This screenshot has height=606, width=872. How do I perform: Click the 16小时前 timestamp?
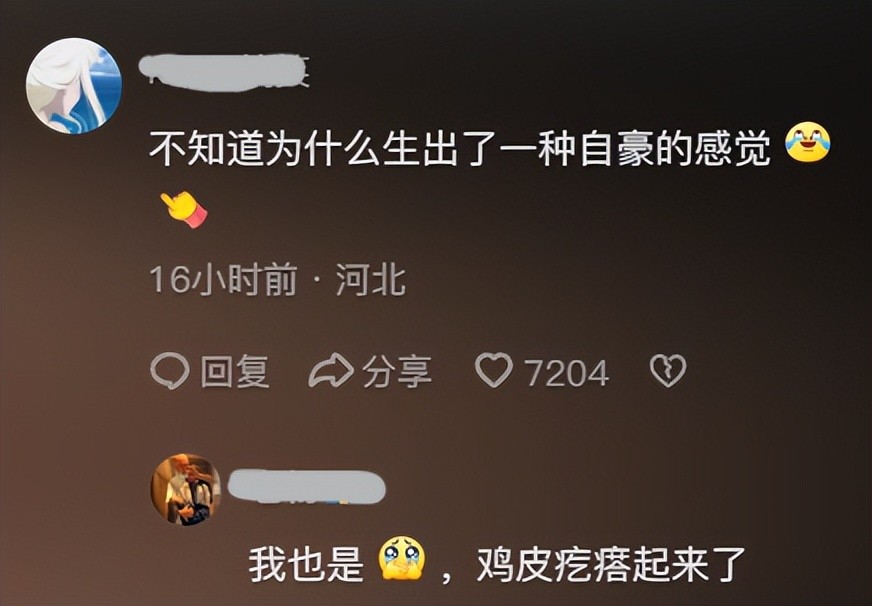tap(224, 280)
